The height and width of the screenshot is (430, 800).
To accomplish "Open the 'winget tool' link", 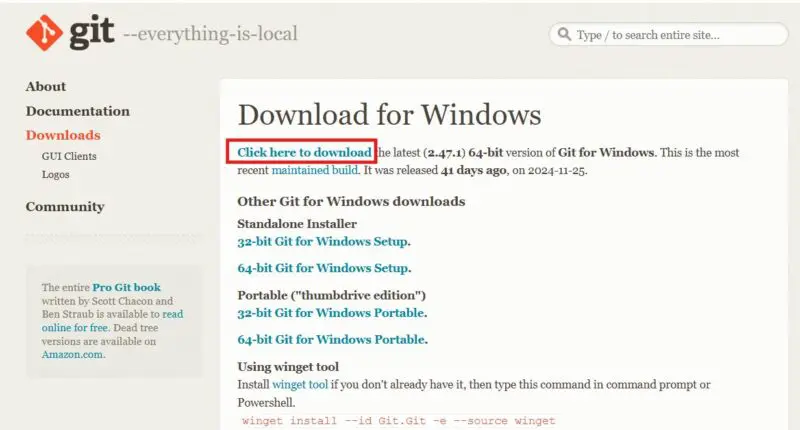I will coord(300,384).
